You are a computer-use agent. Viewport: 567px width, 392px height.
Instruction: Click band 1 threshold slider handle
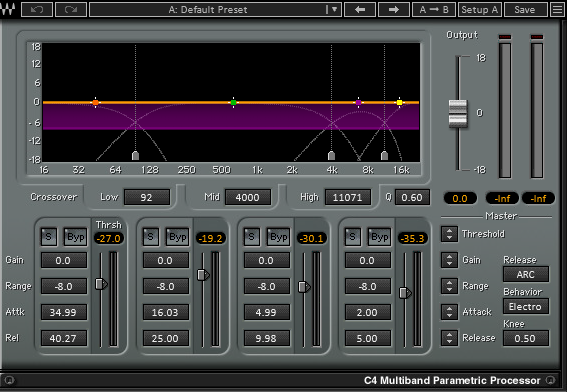point(101,284)
